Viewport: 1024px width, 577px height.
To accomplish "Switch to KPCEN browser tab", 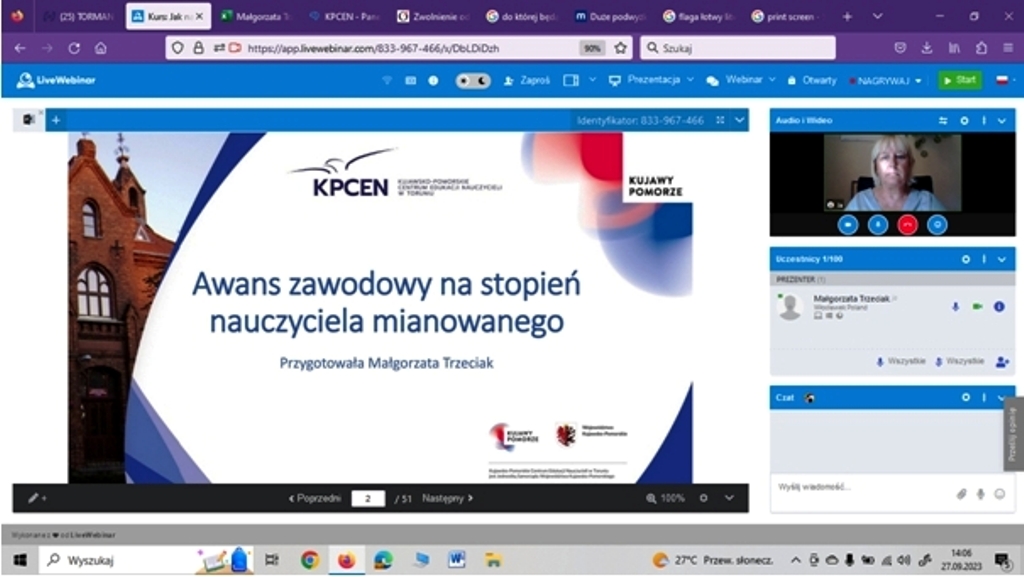I will (344, 16).
